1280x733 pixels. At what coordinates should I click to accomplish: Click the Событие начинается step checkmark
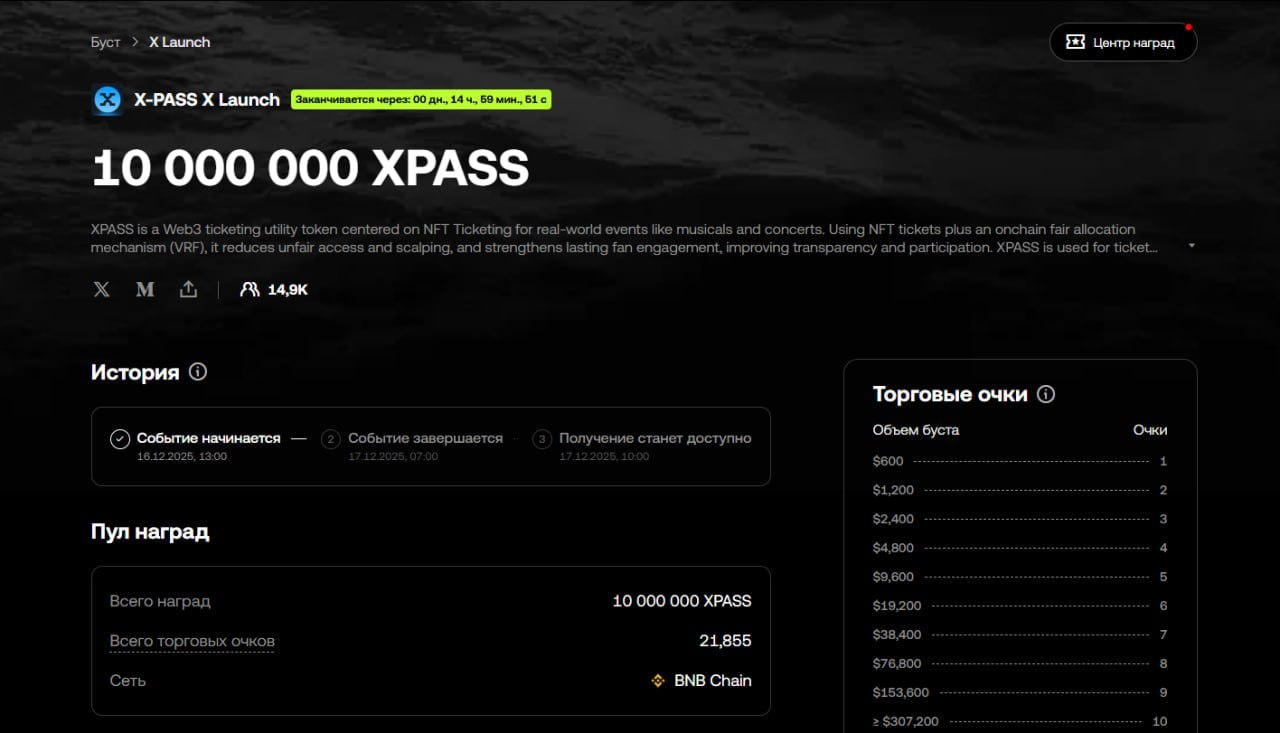120,439
